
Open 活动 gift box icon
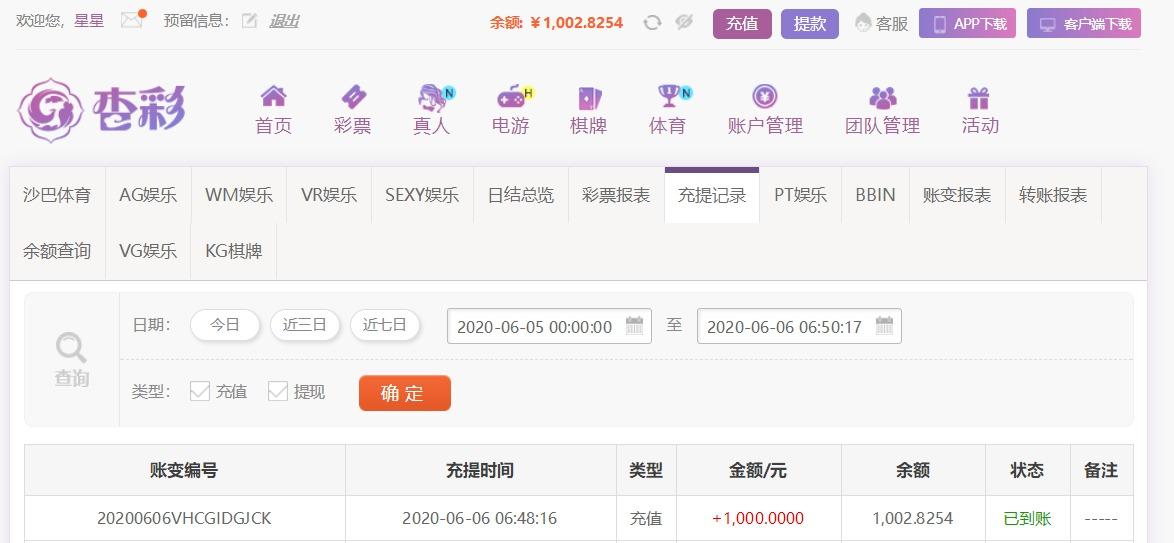click(x=979, y=97)
